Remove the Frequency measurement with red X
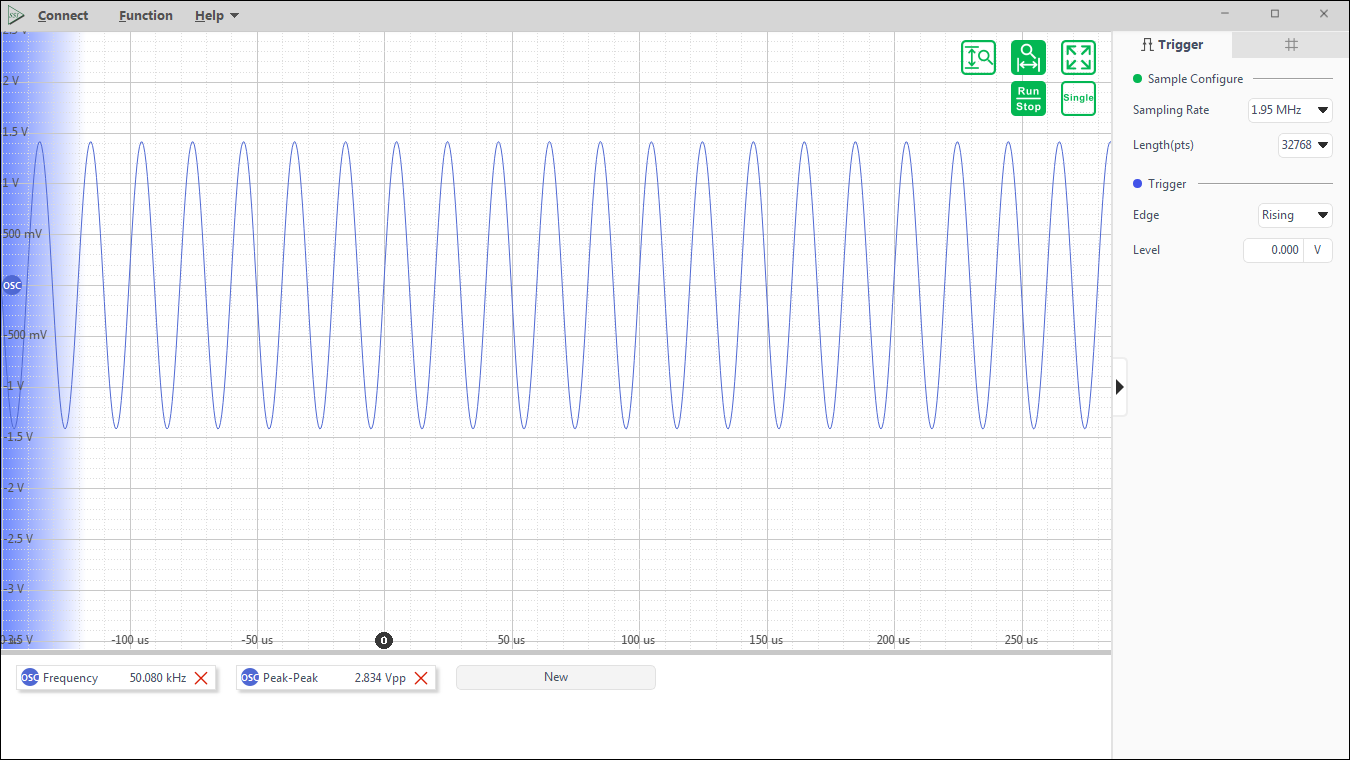1350x760 pixels. [x=201, y=678]
